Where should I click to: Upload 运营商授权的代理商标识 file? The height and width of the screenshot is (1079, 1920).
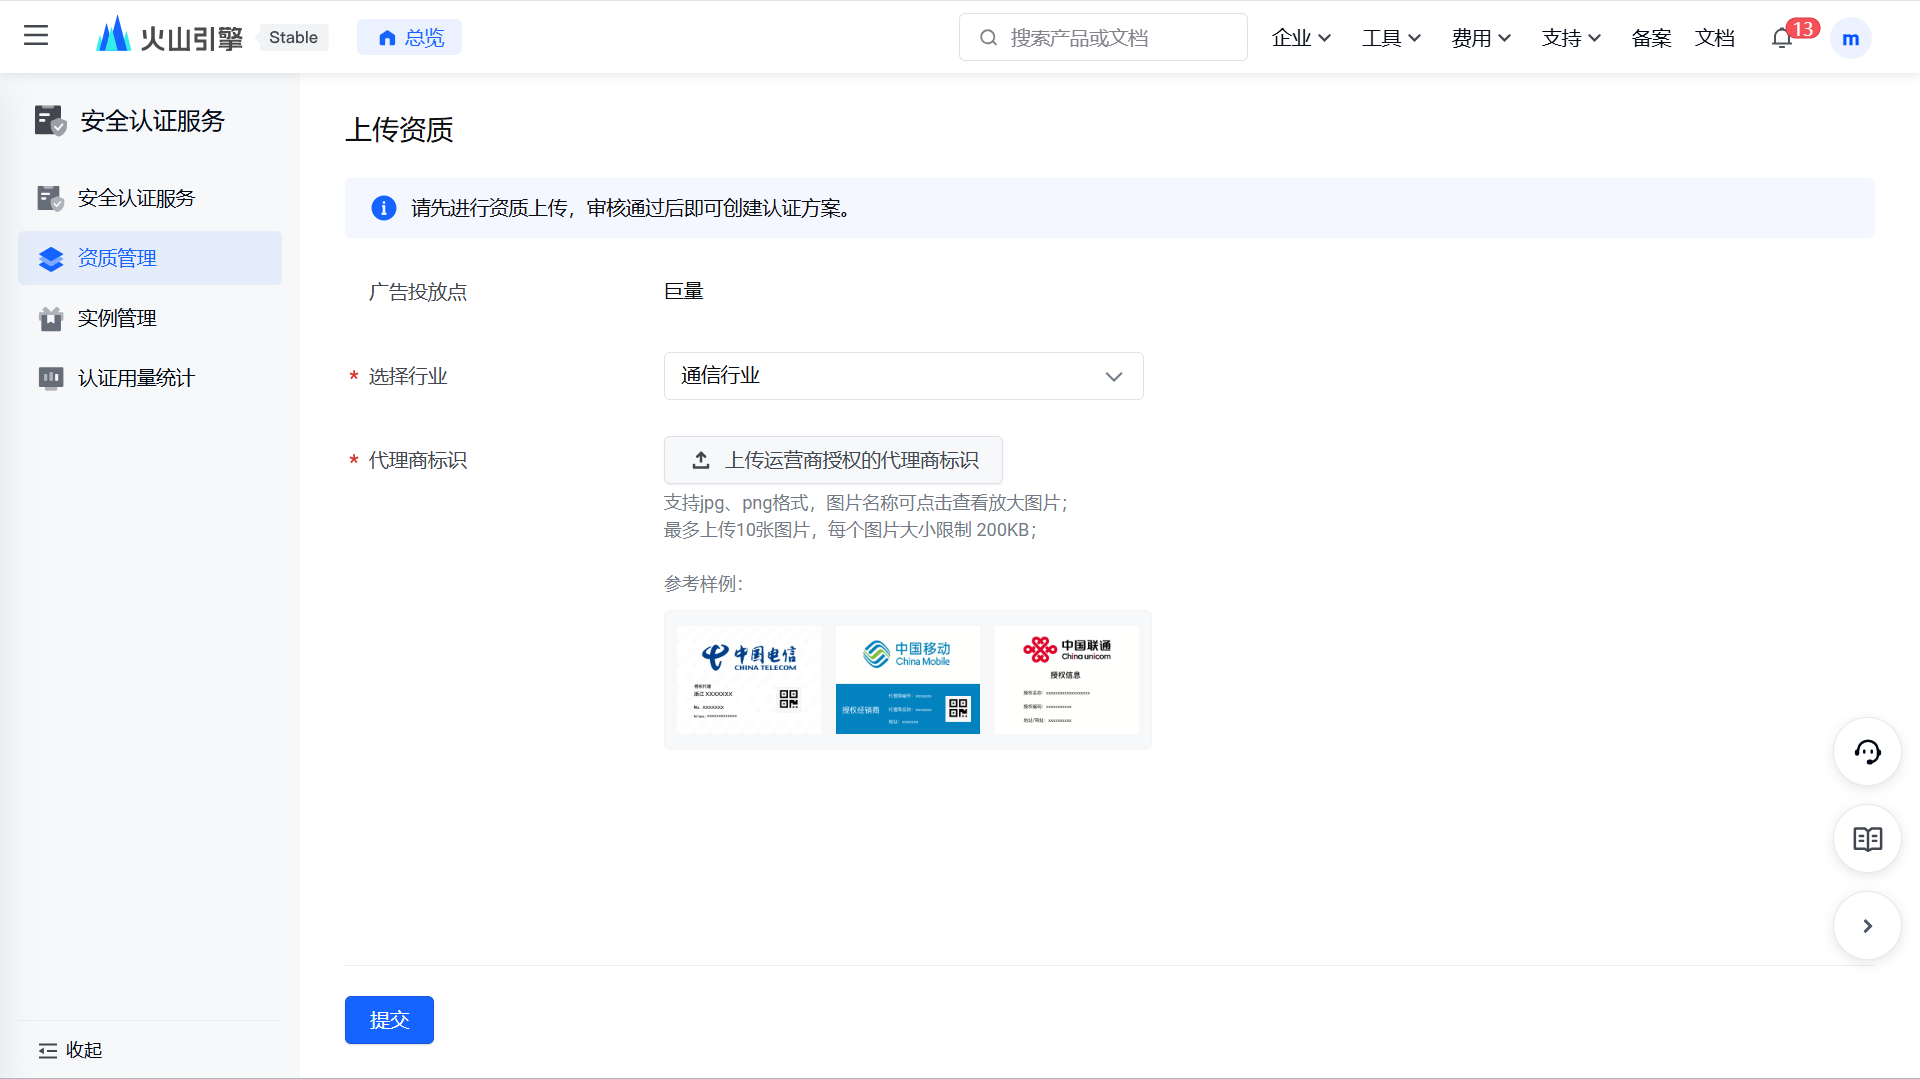coord(833,460)
